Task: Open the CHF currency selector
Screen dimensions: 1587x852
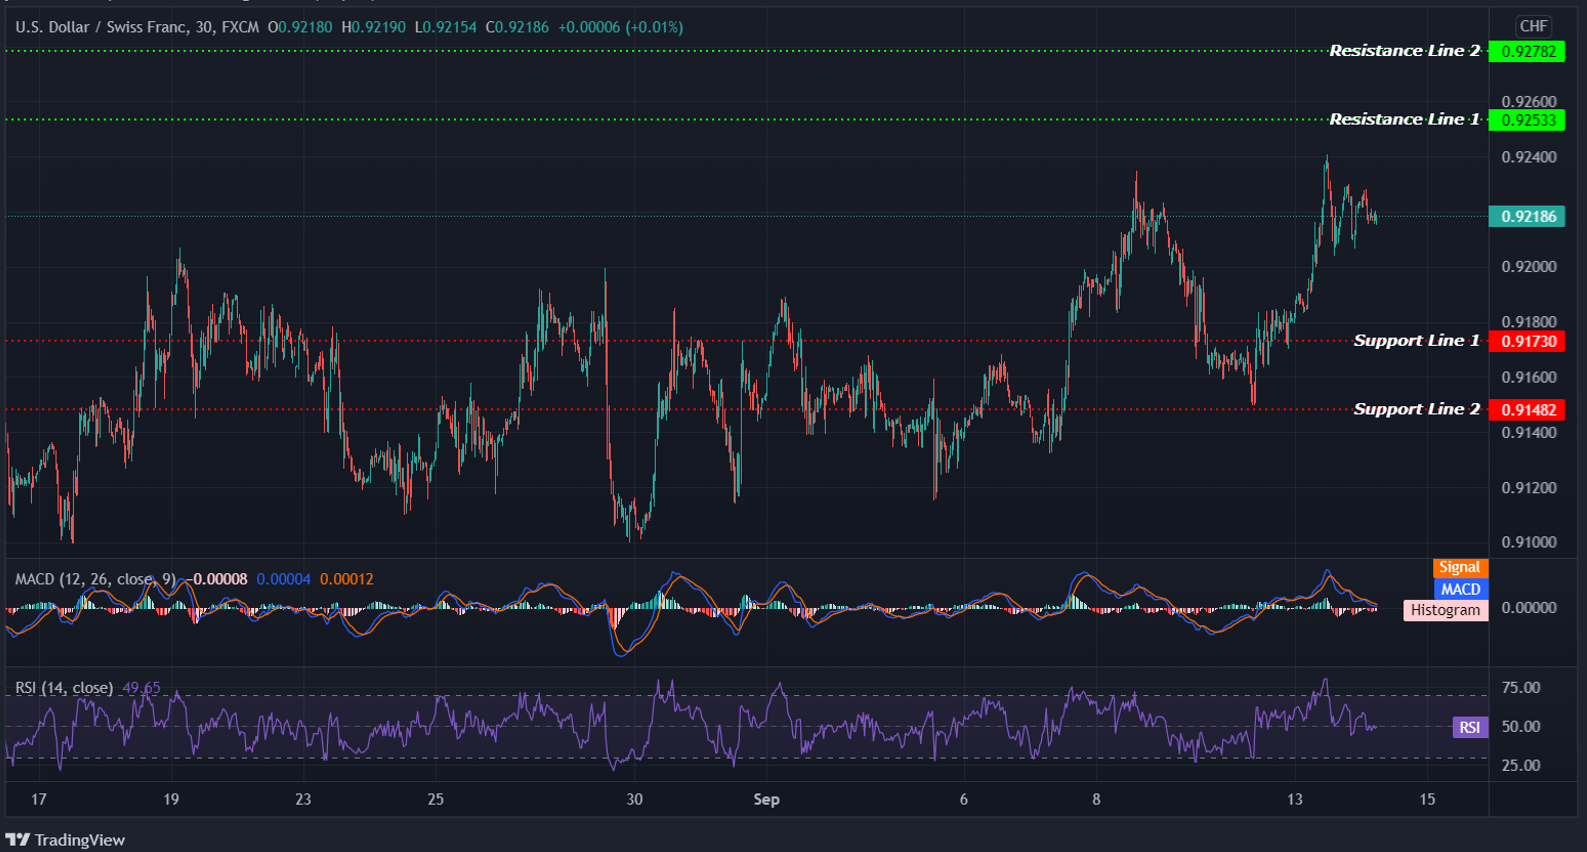Action: (x=1533, y=27)
